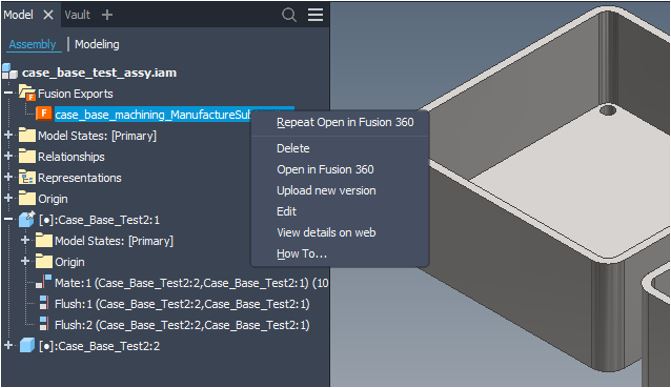Click the top-level Model States folder icon
Image resolution: width=671 pixels, height=388 pixels.
[27, 136]
